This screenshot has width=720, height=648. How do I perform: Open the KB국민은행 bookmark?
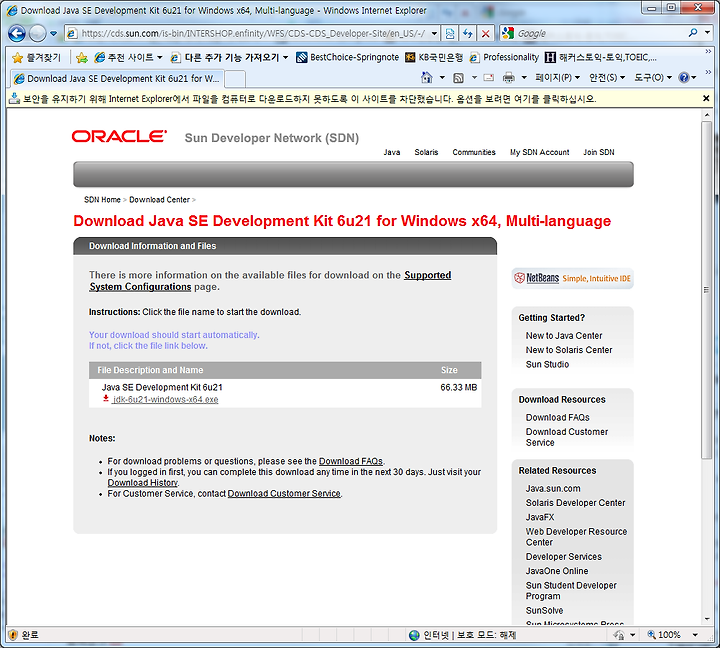(434, 57)
